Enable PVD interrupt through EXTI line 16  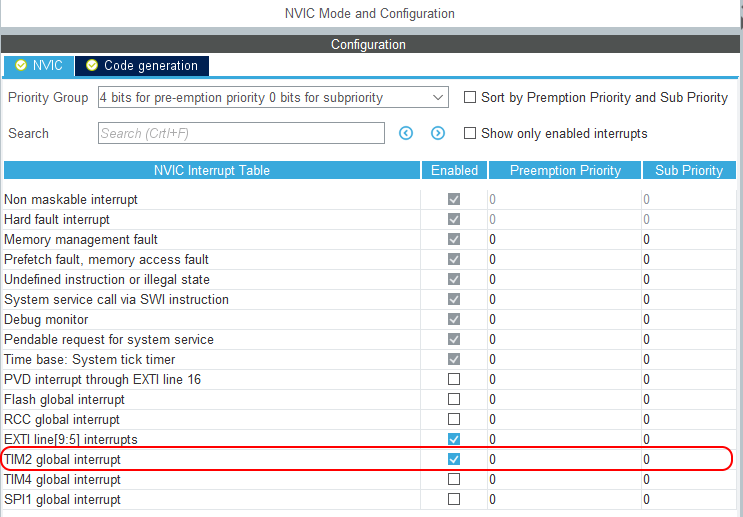tap(454, 379)
